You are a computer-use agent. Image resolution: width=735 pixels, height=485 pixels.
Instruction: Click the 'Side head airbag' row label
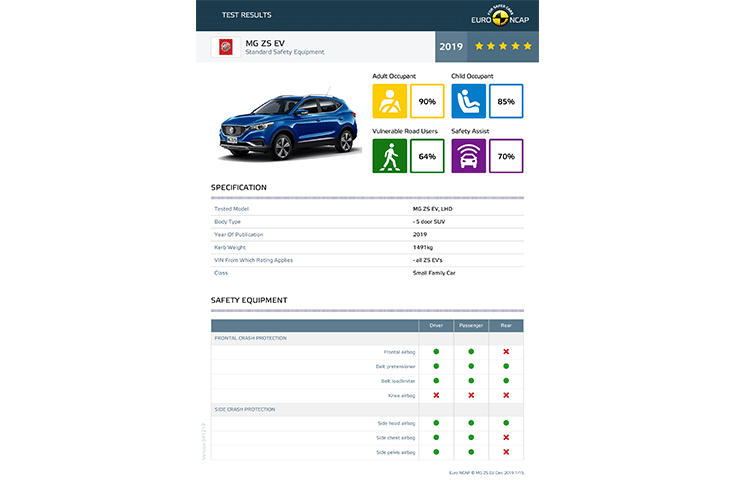(397, 423)
